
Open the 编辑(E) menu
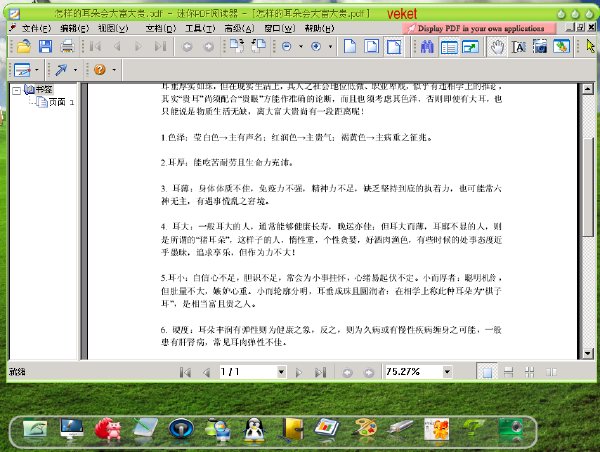coord(75,28)
